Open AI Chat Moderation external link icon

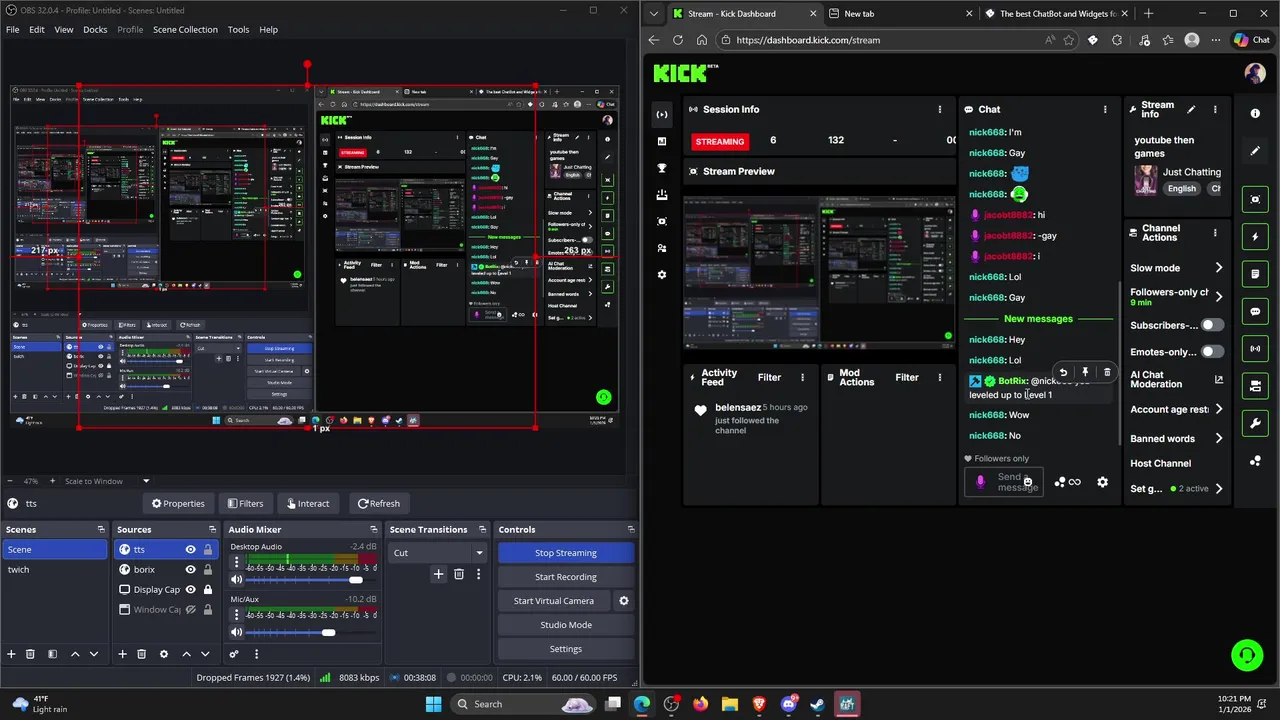point(1218,379)
